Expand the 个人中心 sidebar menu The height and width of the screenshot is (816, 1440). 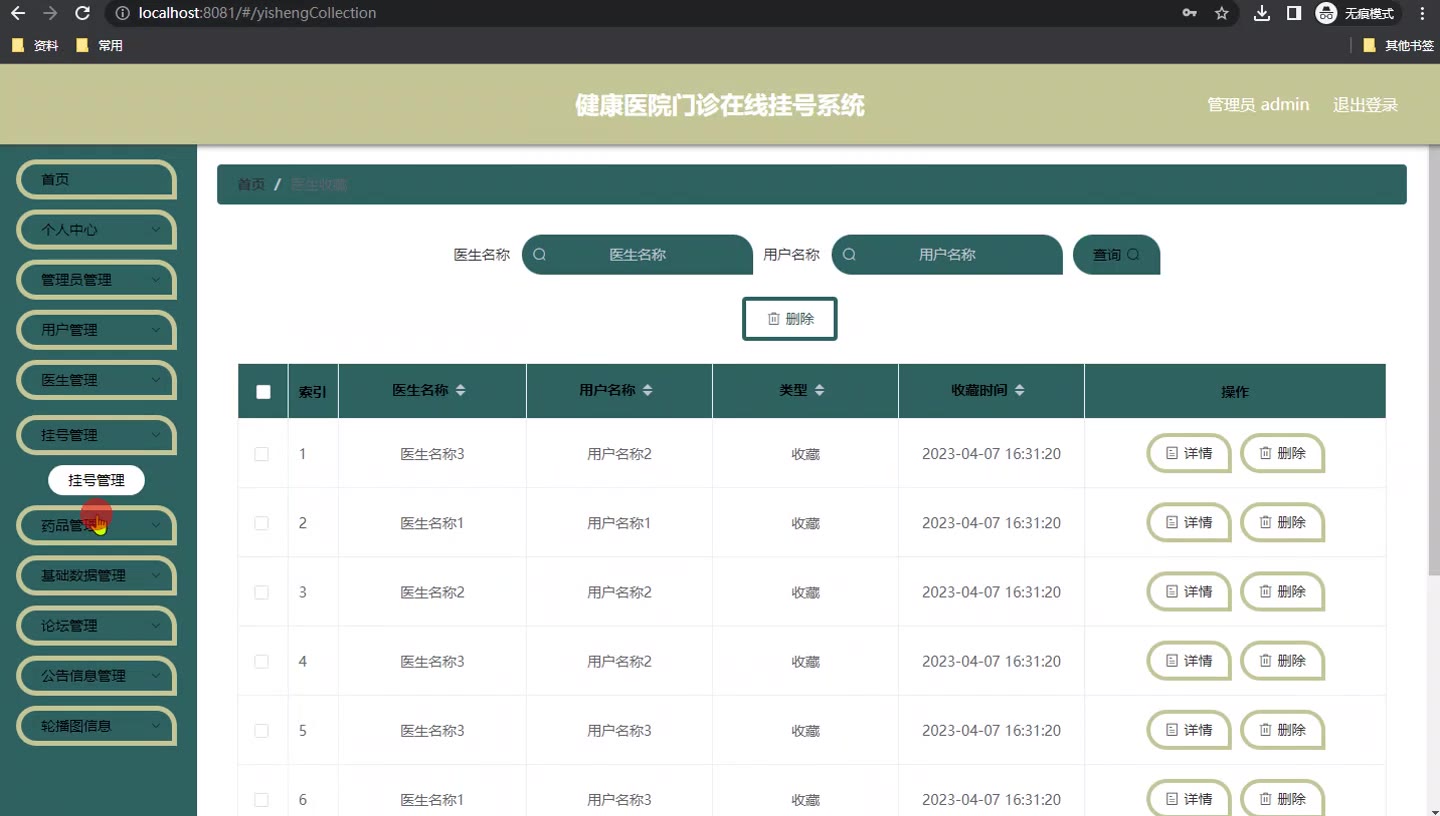97,230
